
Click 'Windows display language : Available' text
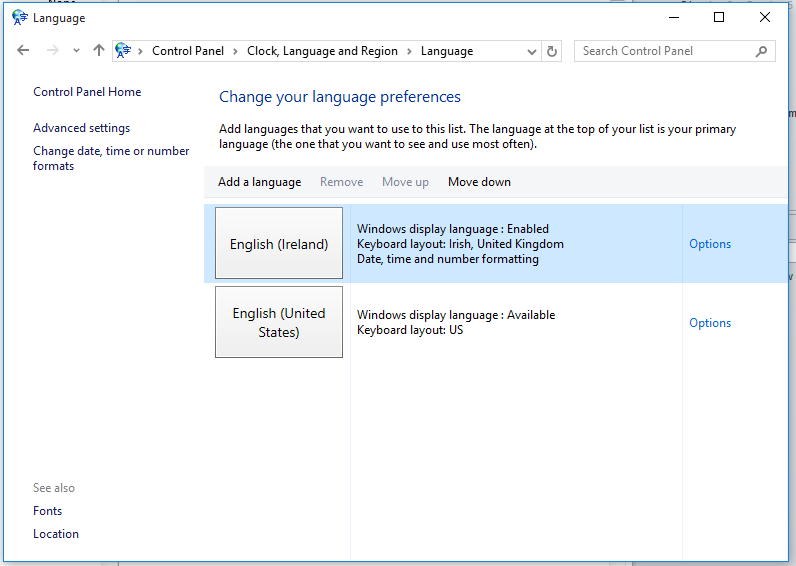click(x=456, y=315)
